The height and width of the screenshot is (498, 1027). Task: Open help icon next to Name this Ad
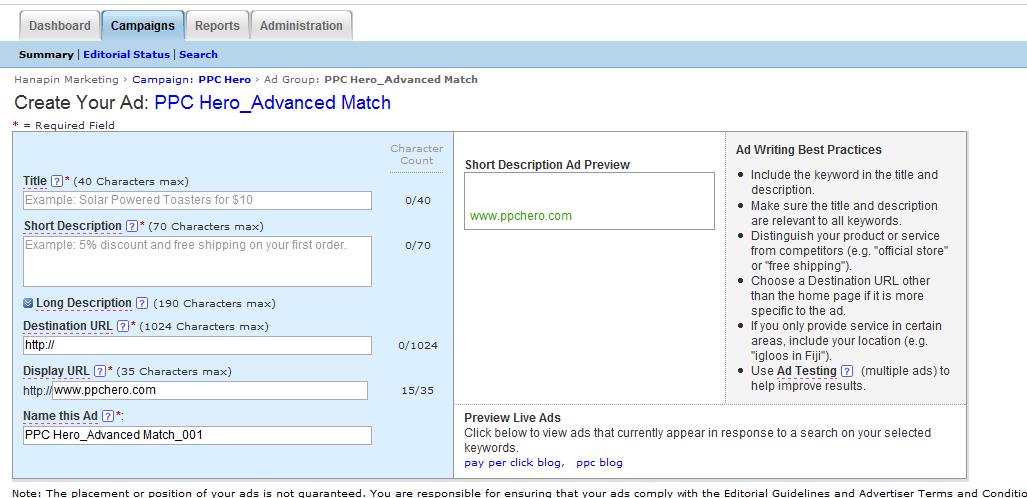[108, 416]
